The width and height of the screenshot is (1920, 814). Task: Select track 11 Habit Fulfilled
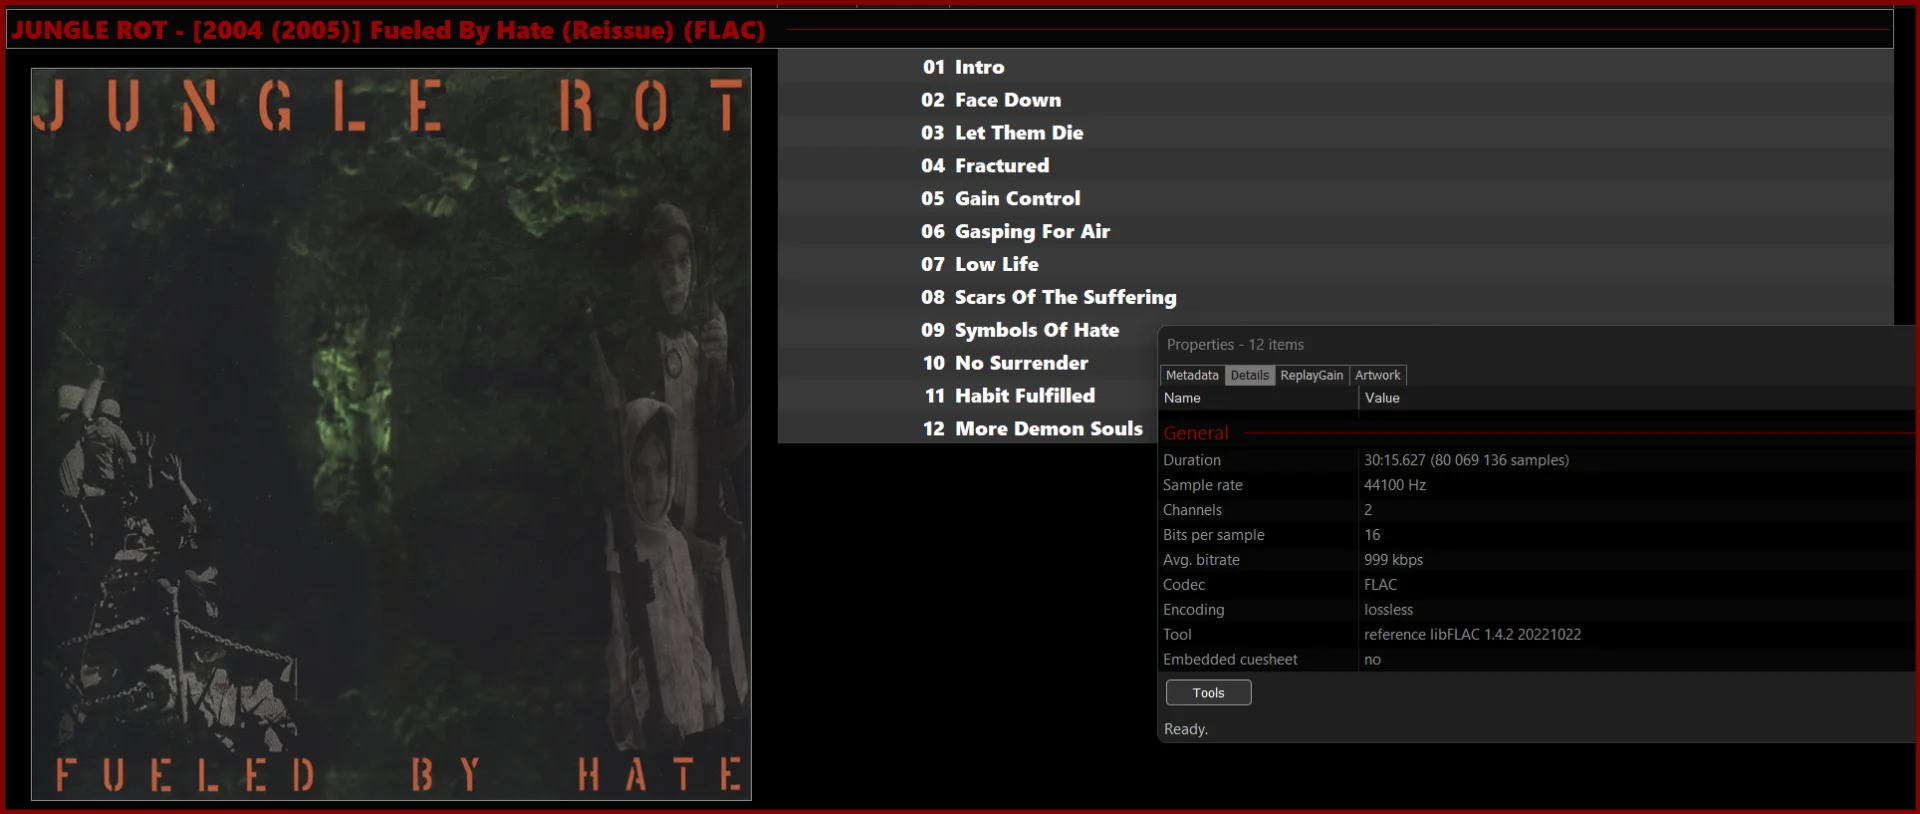(968, 396)
